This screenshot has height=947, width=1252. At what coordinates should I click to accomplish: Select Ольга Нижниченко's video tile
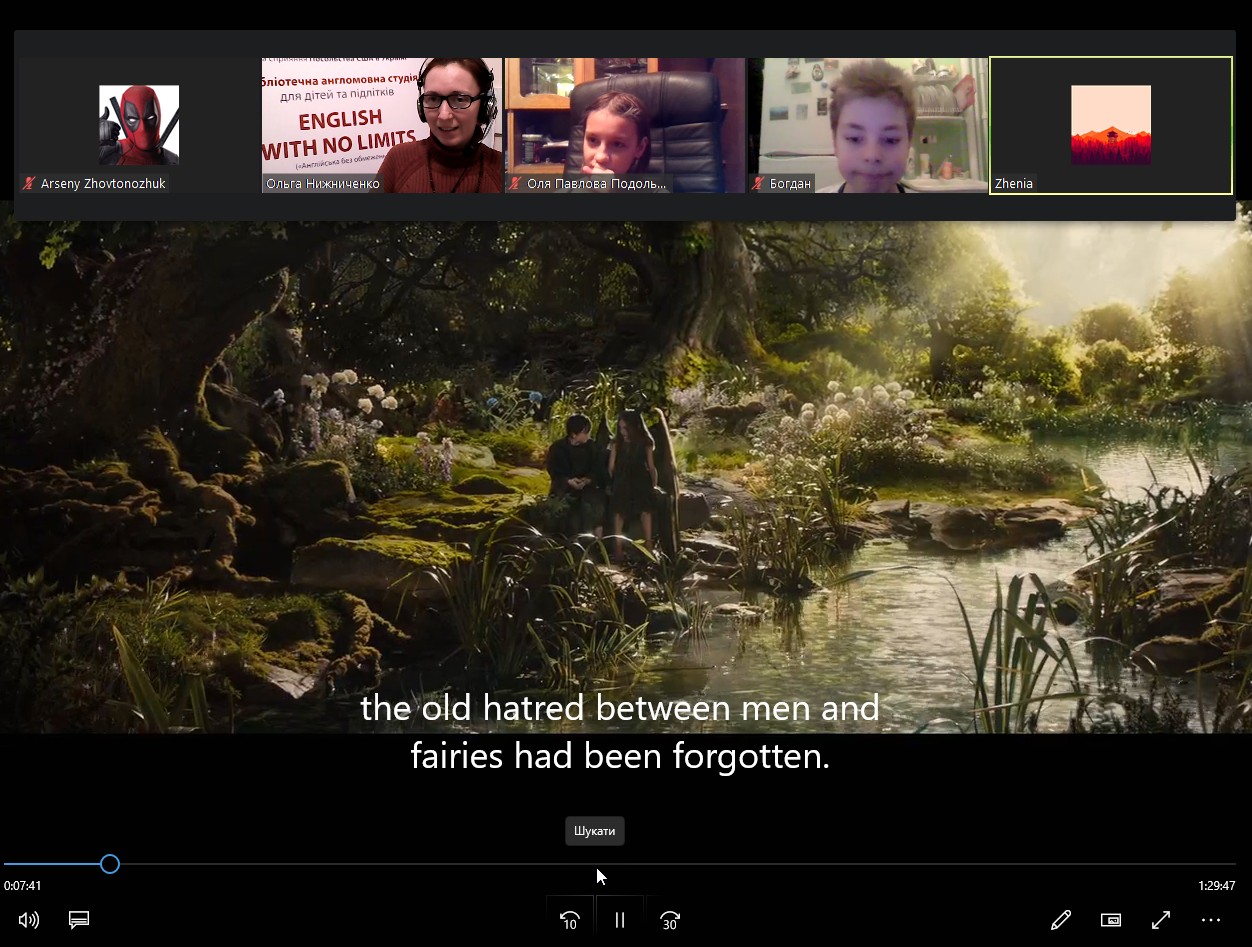(x=382, y=125)
